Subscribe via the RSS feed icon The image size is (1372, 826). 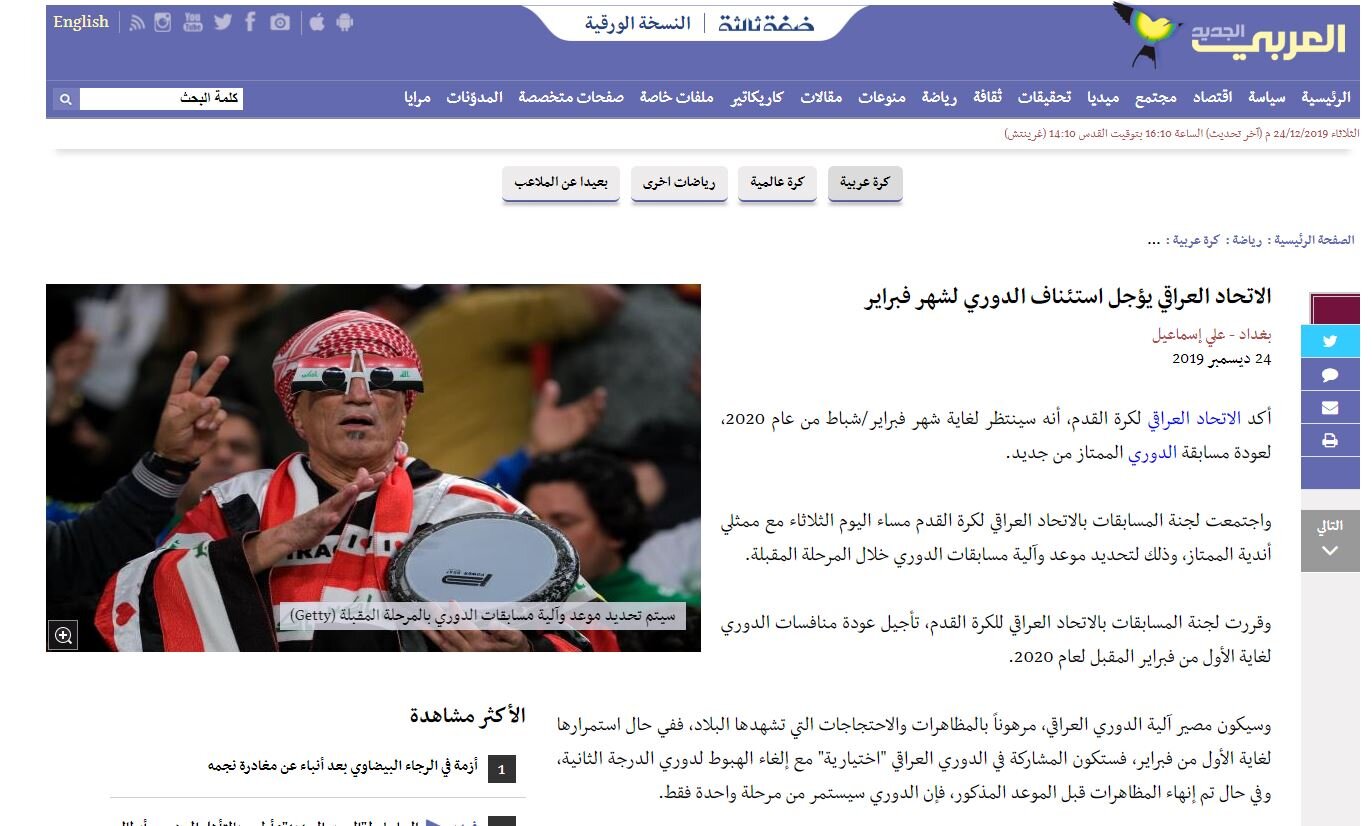pyautogui.click(x=136, y=21)
